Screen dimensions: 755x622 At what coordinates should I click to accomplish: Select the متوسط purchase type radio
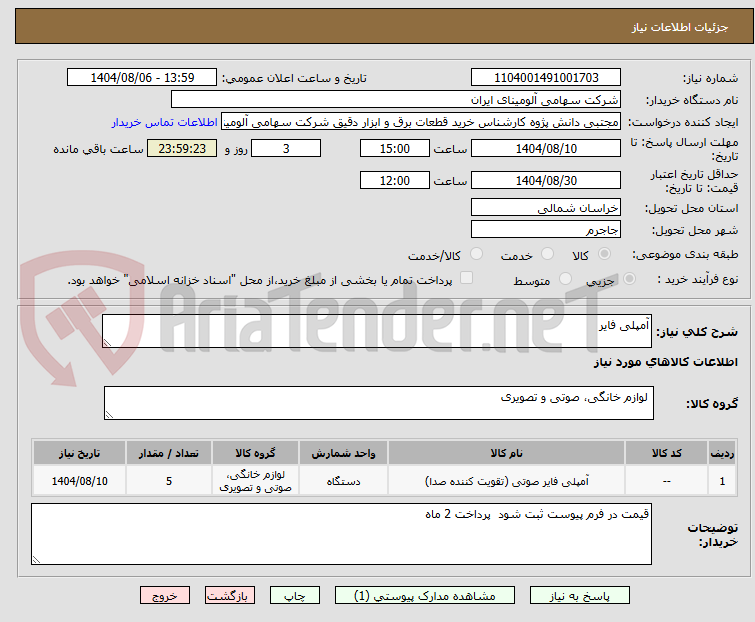[565, 279]
